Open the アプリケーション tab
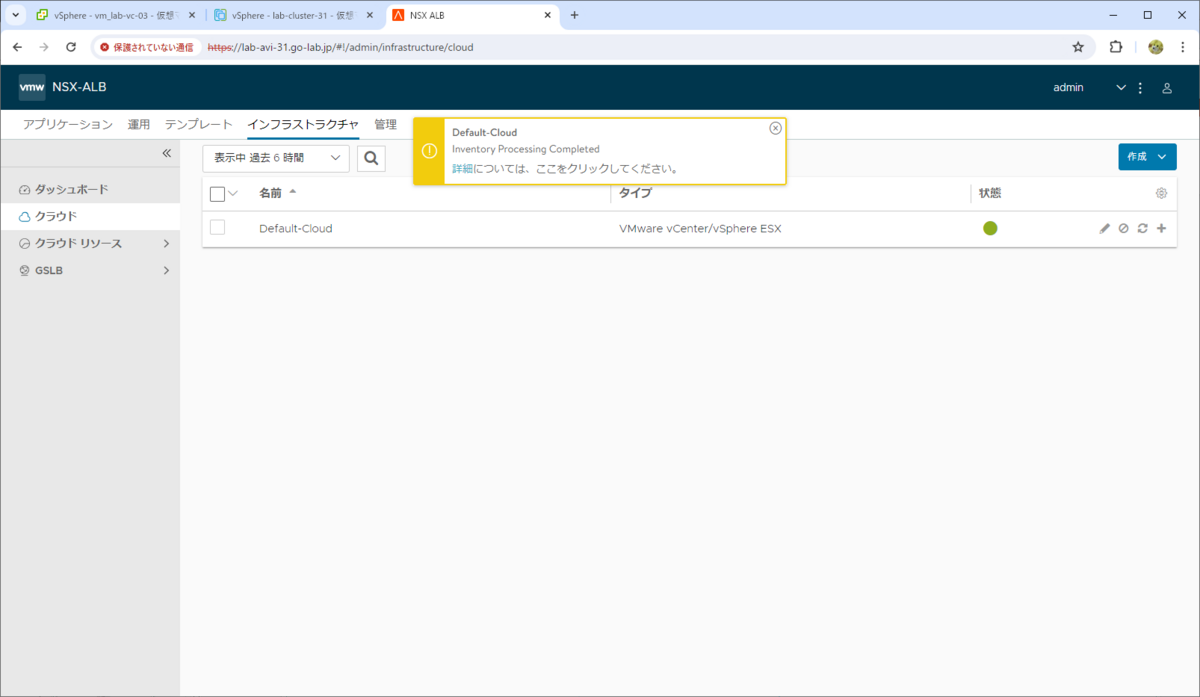The height and width of the screenshot is (697, 1200). click(x=68, y=124)
